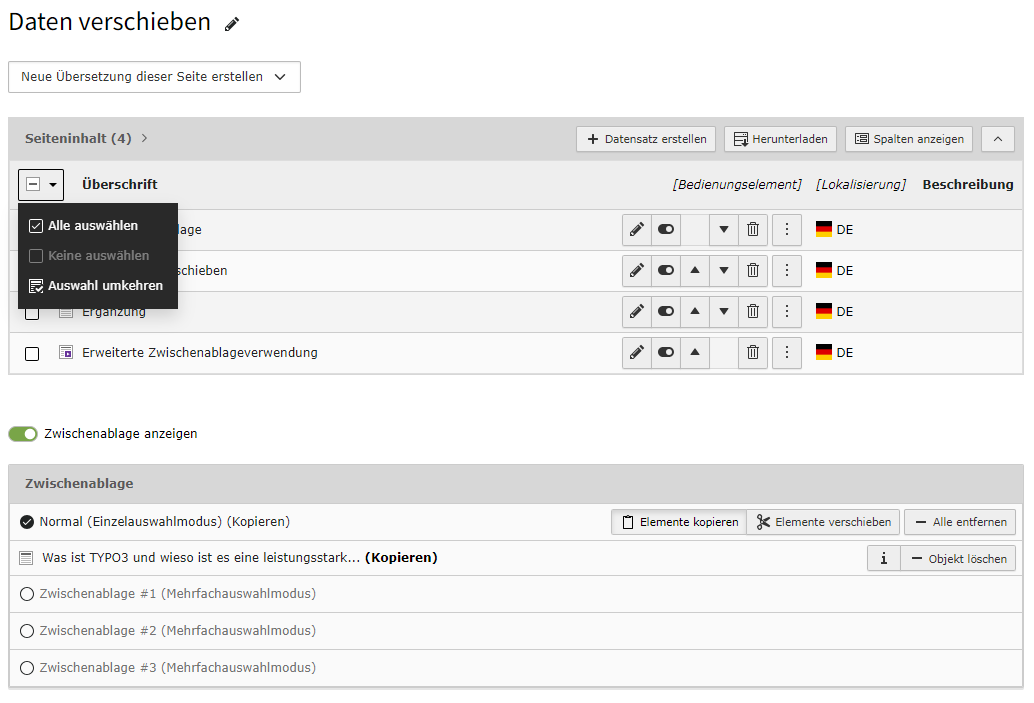Toggle visibility of the first record
The height and width of the screenshot is (703, 1034).
pyautogui.click(x=666, y=229)
